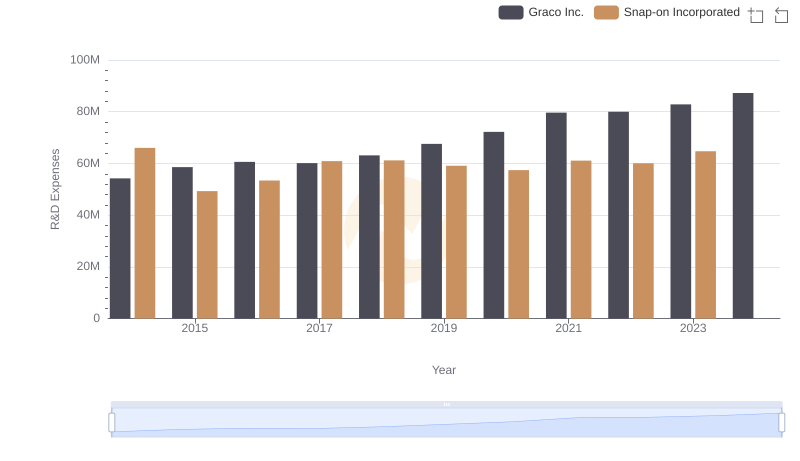Click the 100M y-axis label
Viewport: 800px width, 461px height.
[x=85, y=60]
